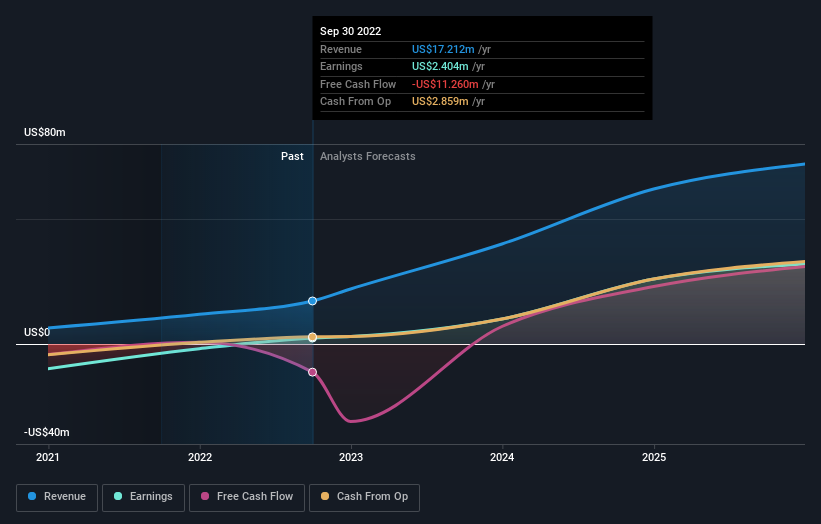The height and width of the screenshot is (524, 821).
Task: Click the 2025 x-axis label
Action: [654, 458]
